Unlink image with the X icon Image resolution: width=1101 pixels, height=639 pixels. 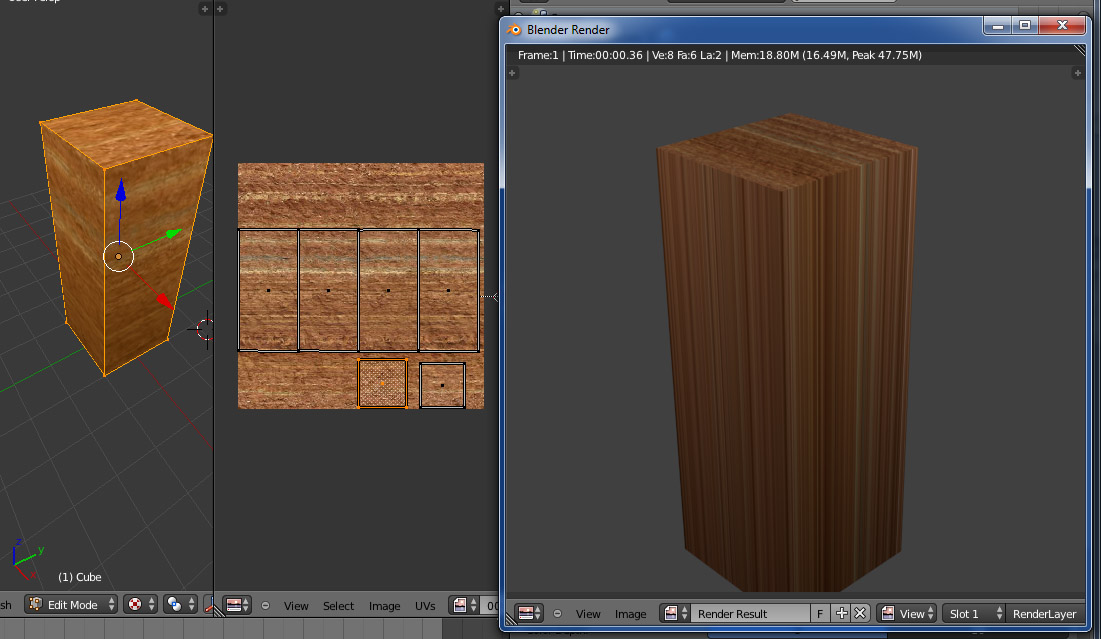click(859, 614)
